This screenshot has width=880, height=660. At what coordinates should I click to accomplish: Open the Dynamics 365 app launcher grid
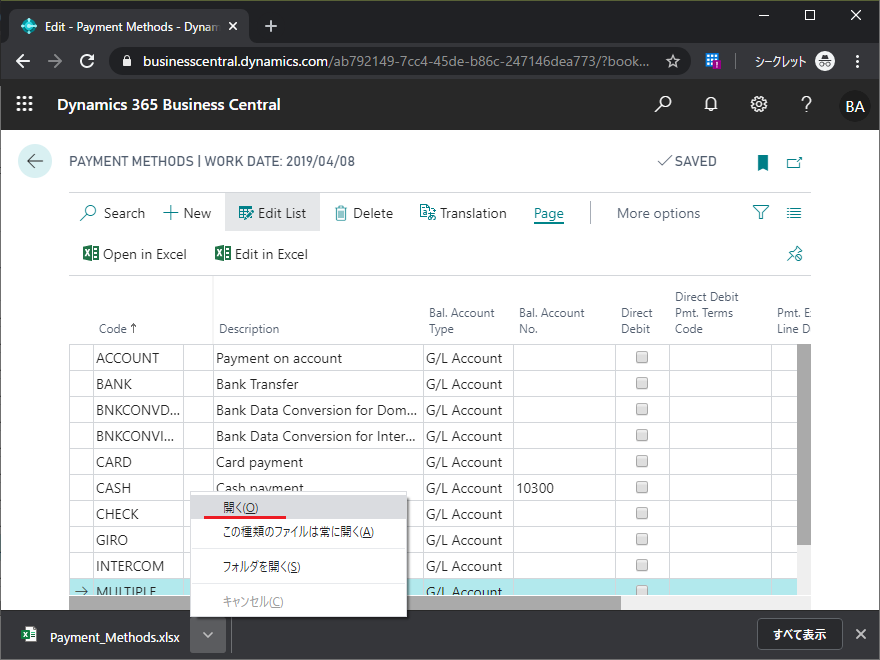click(x=24, y=104)
